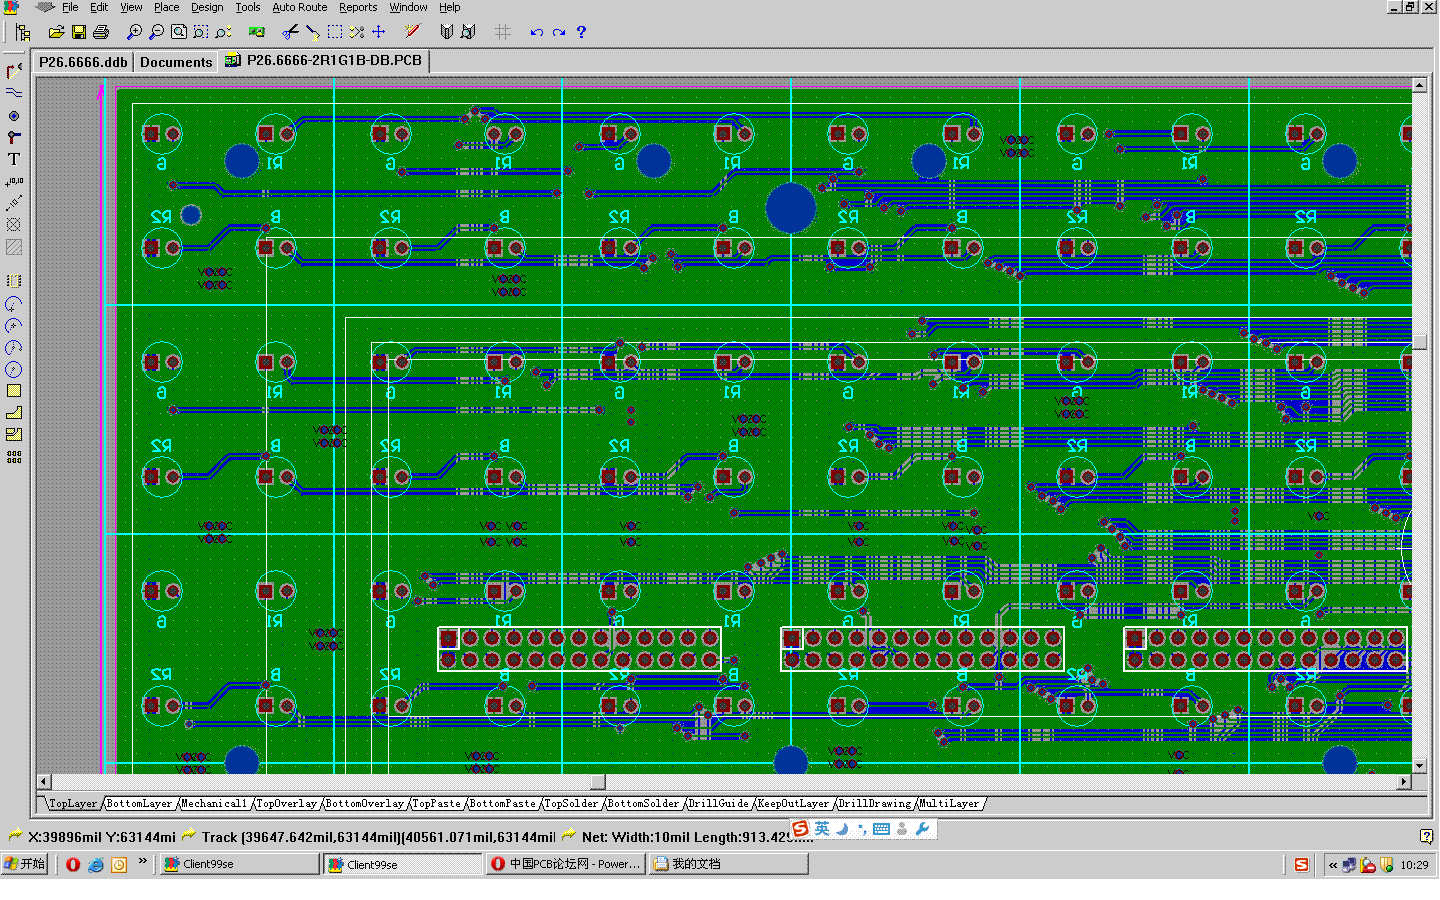Show the board in 3D icon

click(x=256, y=32)
